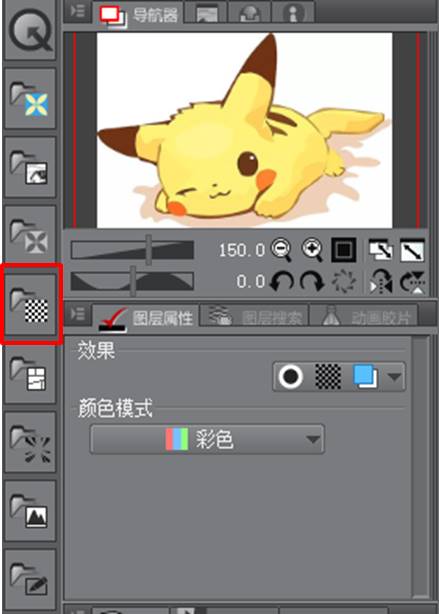The image size is (439, 614).
Task: Toggle the layer color effect
Action: coord(365,376)
